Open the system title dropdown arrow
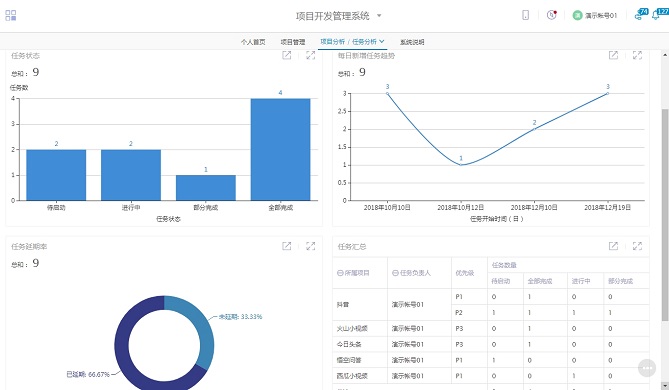 pyautogui.click(x=379, y=16)
